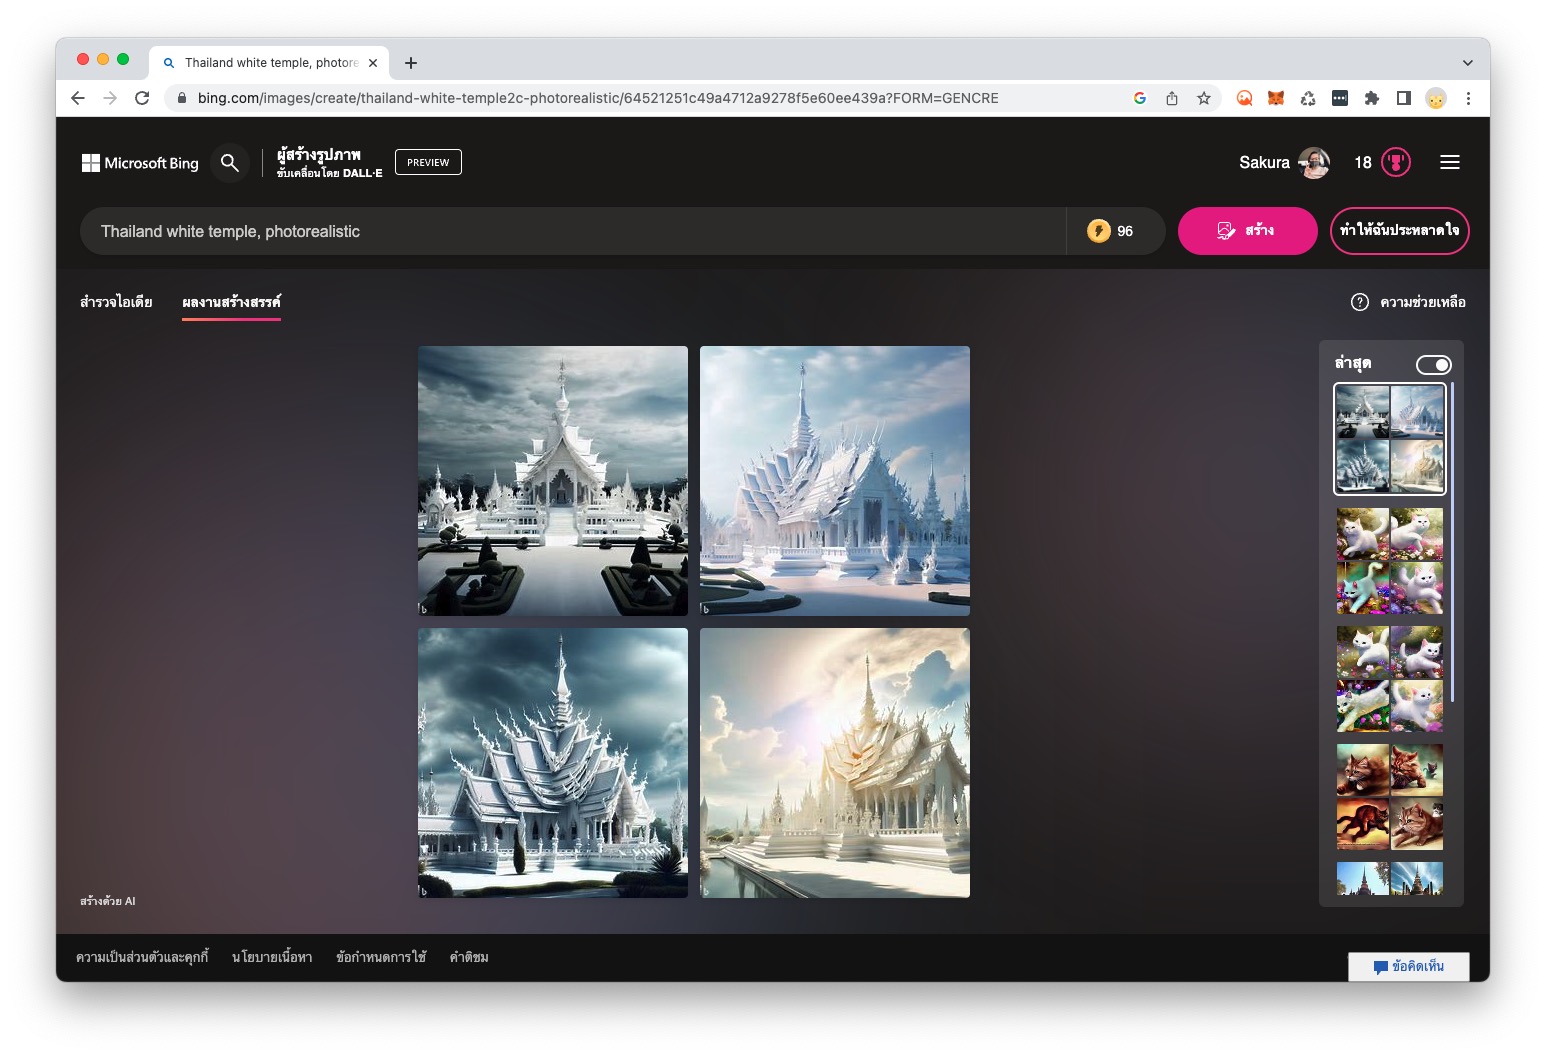Switch to the สำรวจไอเดีย tab

pyautogui.click(x=116, y=302)
